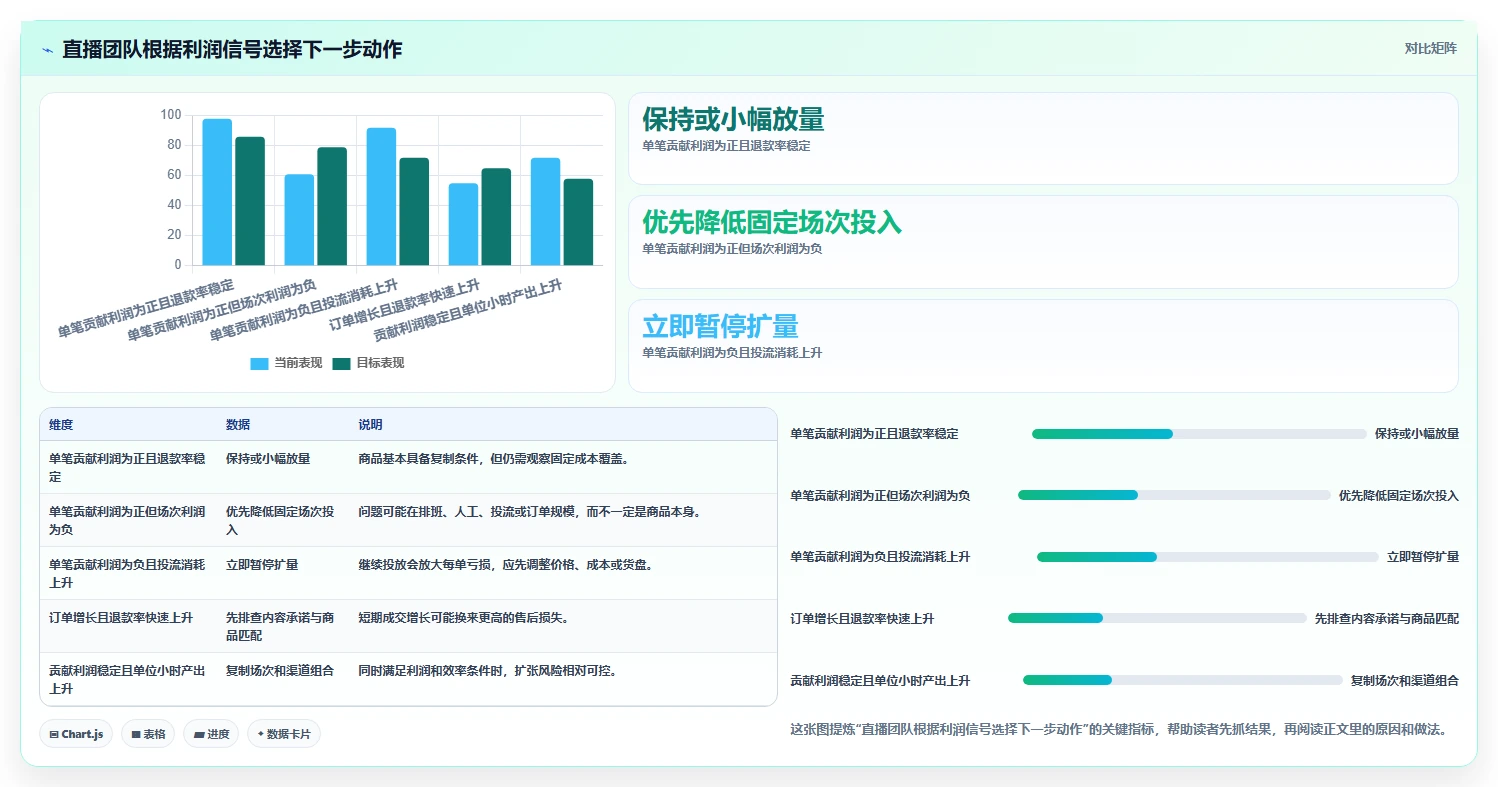Click progress bar for 单笔贡献利润为正但场次利润为负
This screenshot has height=787, width=1498.
1174,495
